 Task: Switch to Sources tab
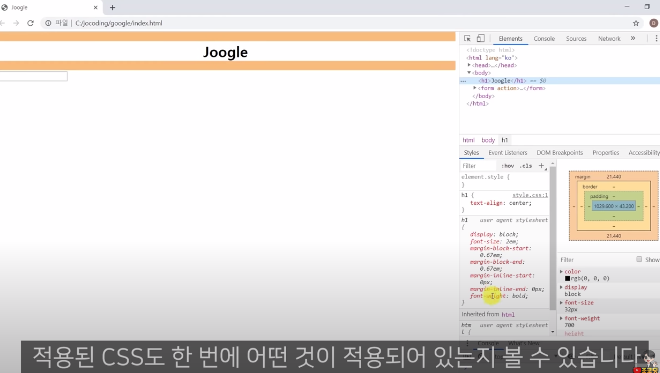(x=576, y=38)
